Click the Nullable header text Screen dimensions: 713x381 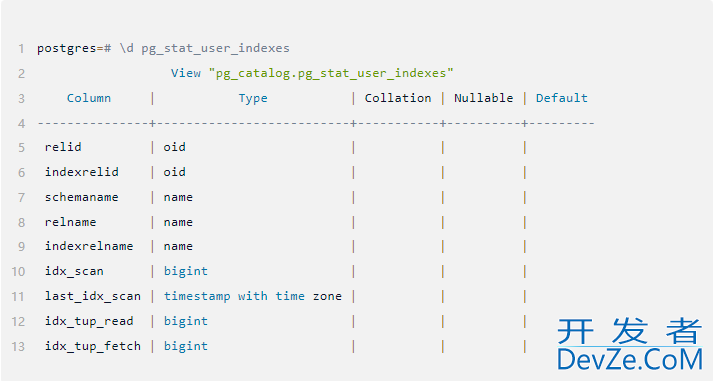point(483,98)
